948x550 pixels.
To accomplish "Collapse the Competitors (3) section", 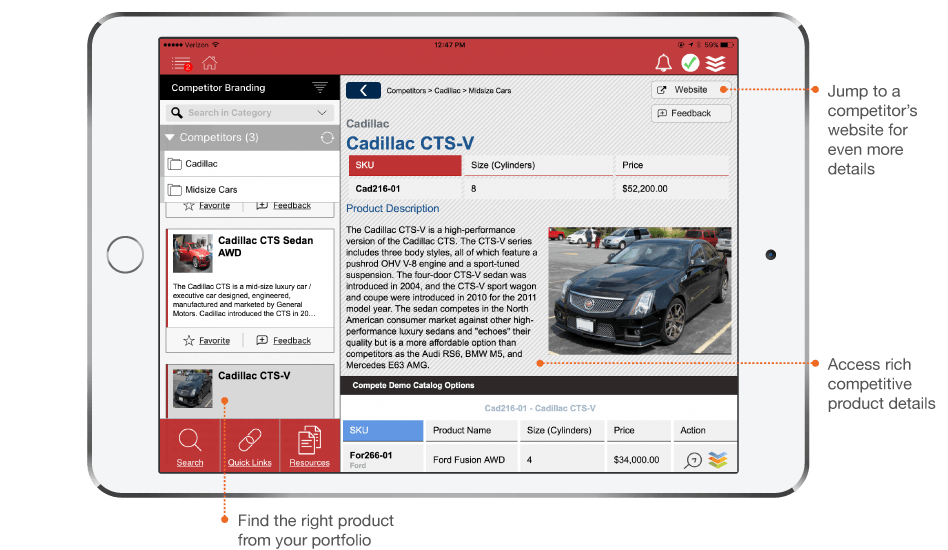I will 171,138.
